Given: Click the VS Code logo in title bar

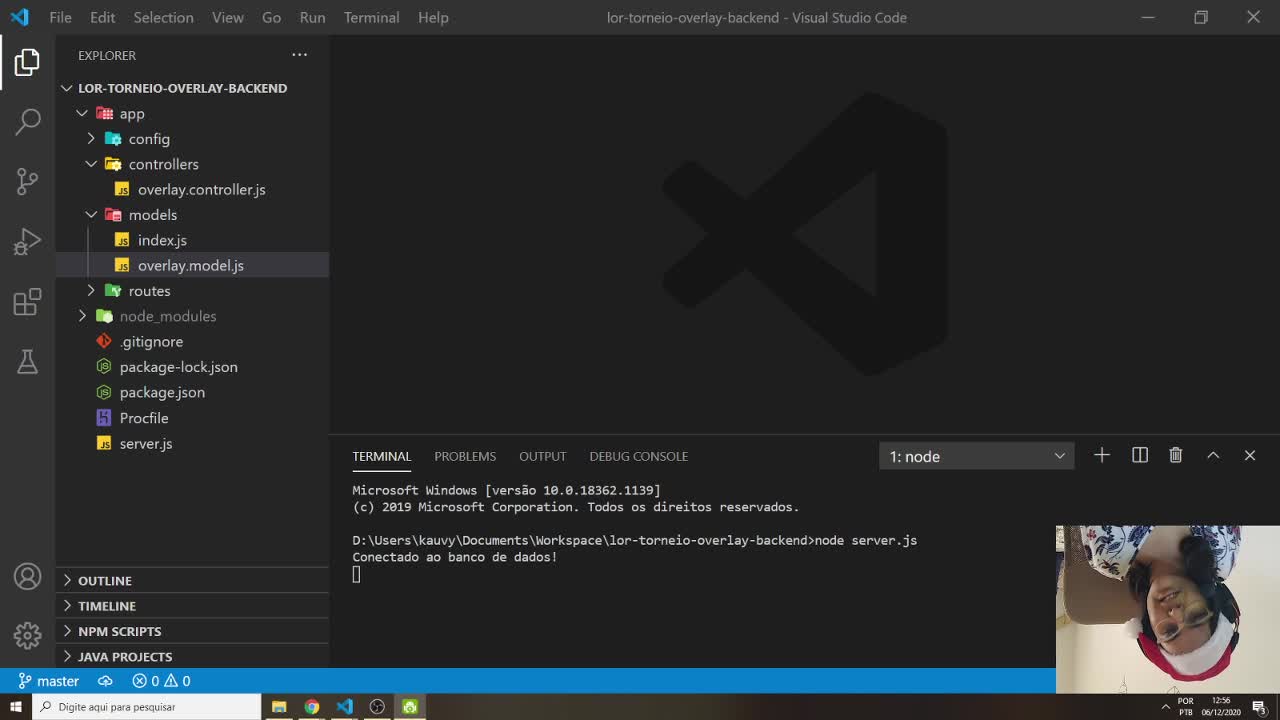Looking at the screenshot, I should (x=19, y=17).
